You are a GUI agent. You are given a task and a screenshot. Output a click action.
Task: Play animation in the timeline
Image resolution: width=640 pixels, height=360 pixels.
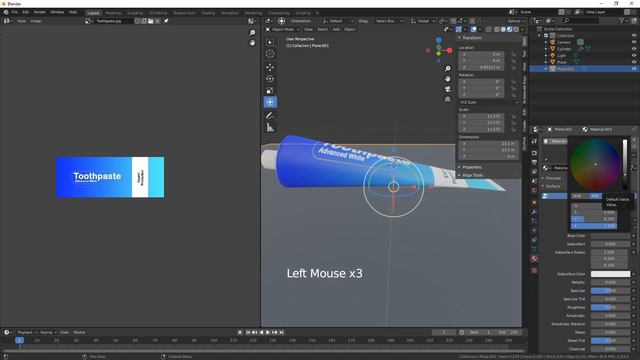tap(268, 332)
